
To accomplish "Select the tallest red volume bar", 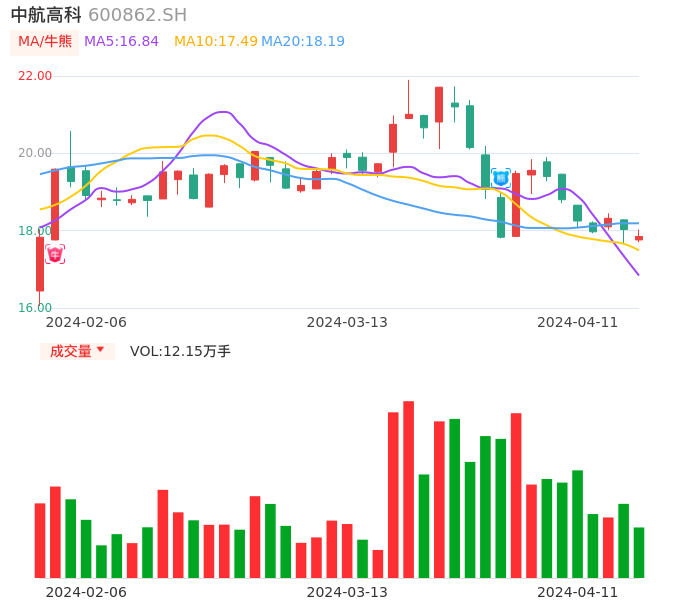I will pos(408,489).
